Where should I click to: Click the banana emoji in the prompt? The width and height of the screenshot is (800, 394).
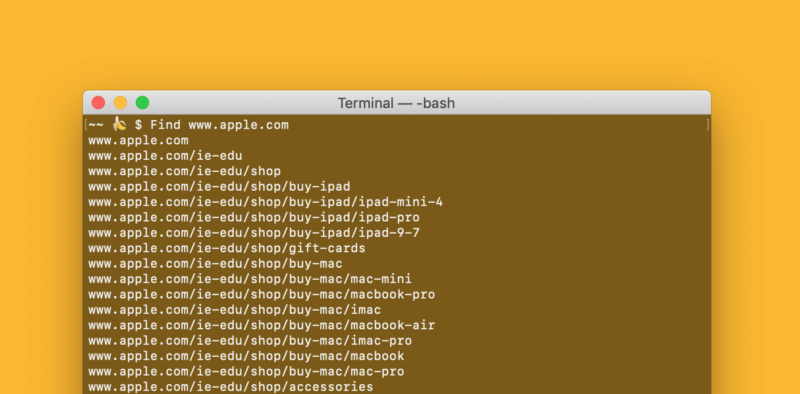tap(119, 124)
